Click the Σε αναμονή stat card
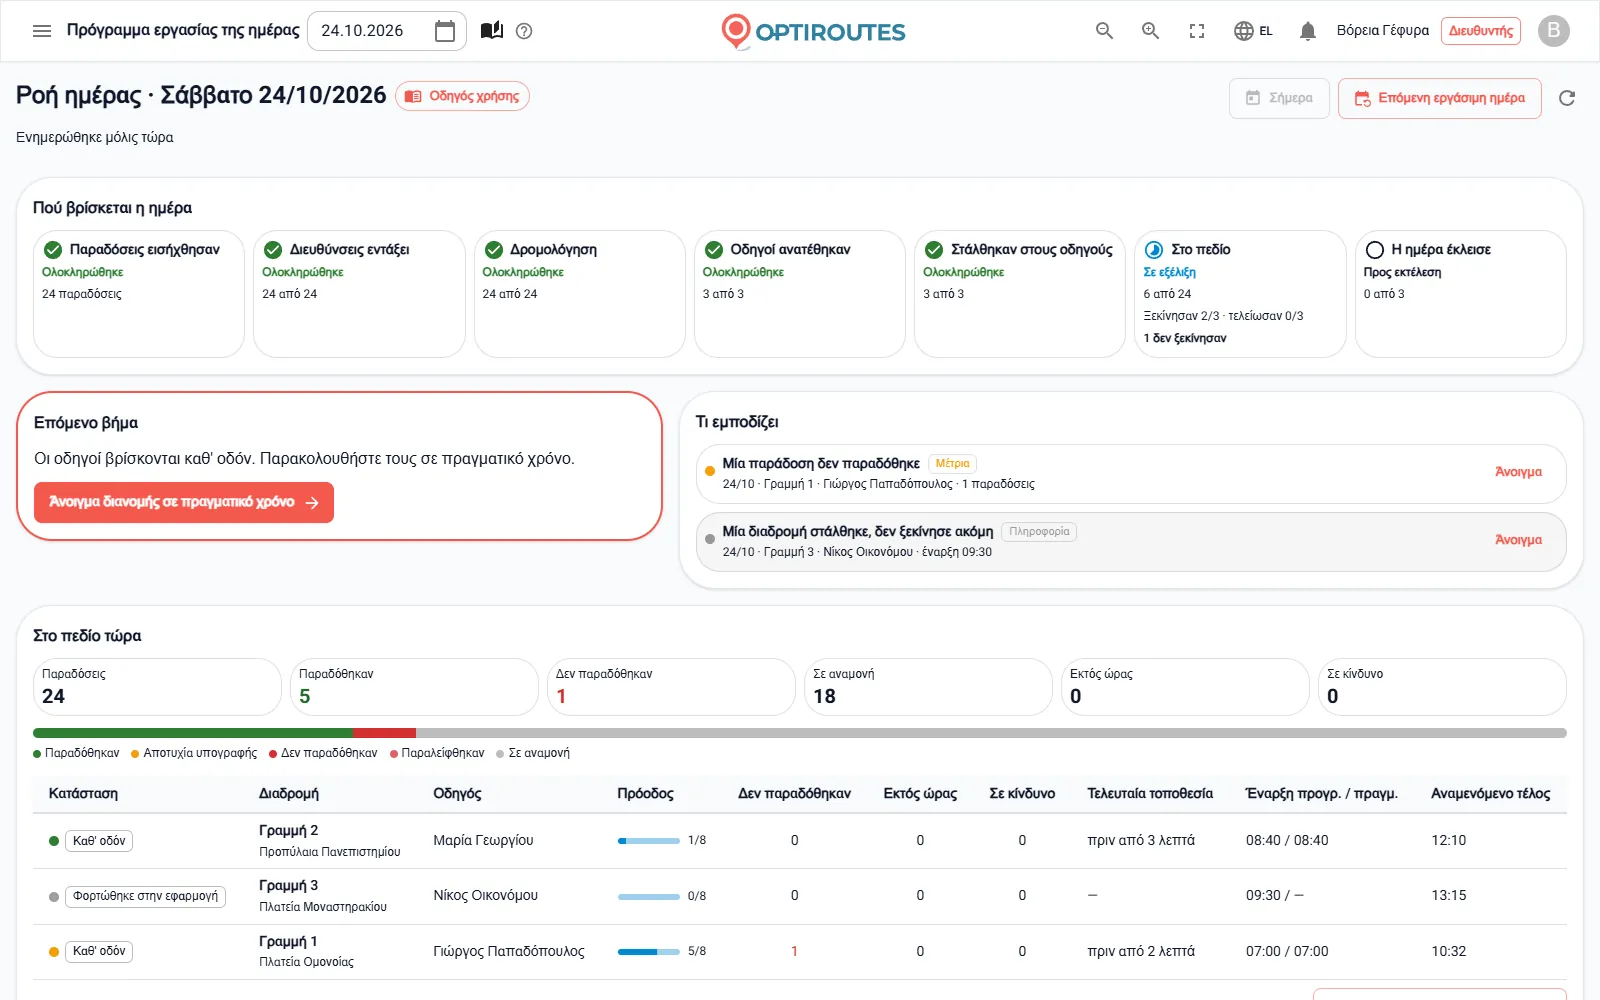This screenshot has width=1600, height=1000. (928, 687)
